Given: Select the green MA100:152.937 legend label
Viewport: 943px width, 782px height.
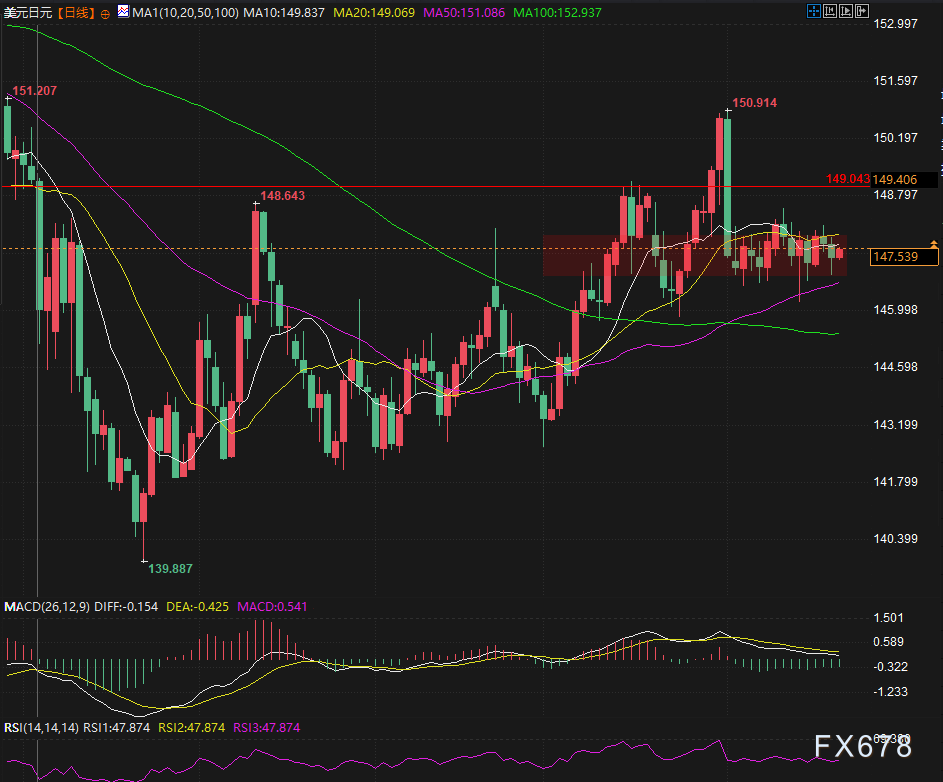Looking at the screenshot, I should (x=557, y=12).
